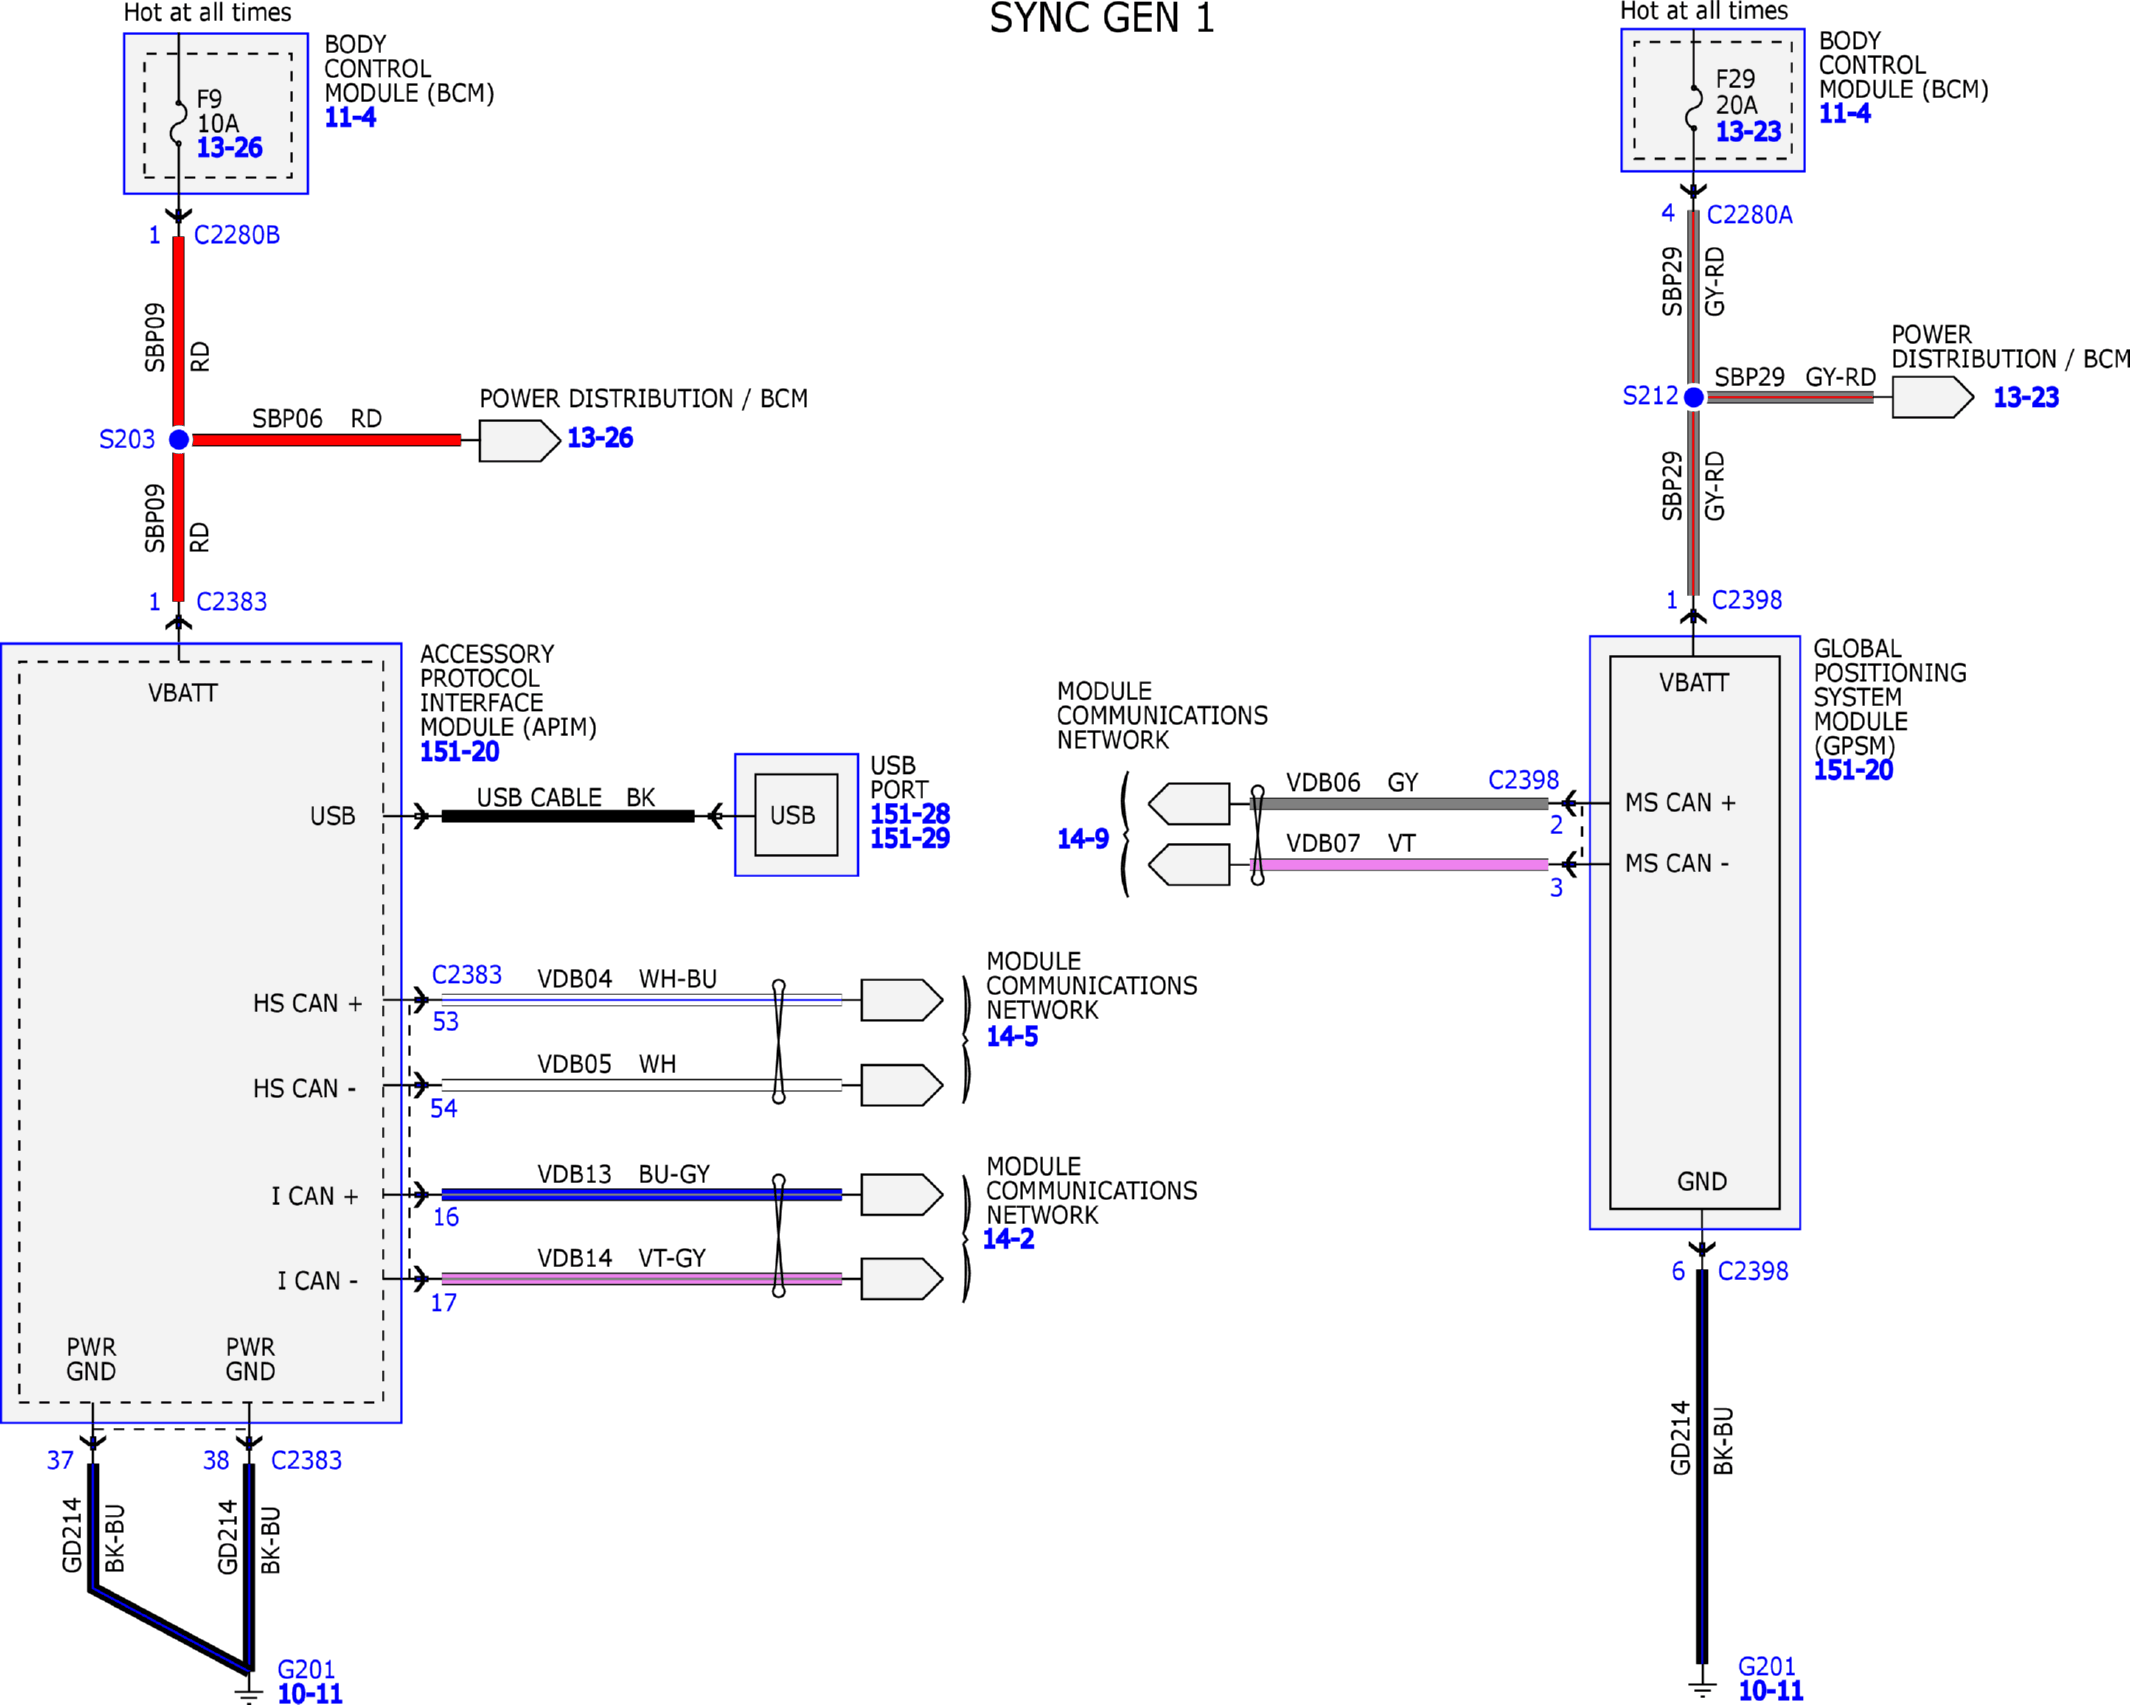
Task: Click the thick black USB cable wire
Action: (568, 816)
